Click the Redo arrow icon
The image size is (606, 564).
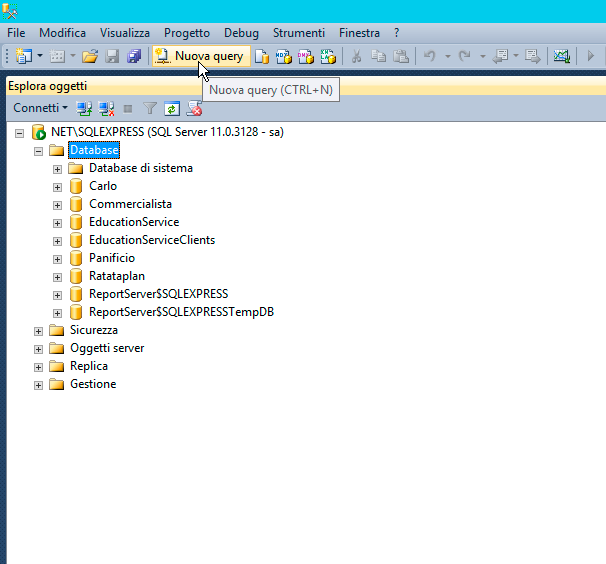click(464, 56)
